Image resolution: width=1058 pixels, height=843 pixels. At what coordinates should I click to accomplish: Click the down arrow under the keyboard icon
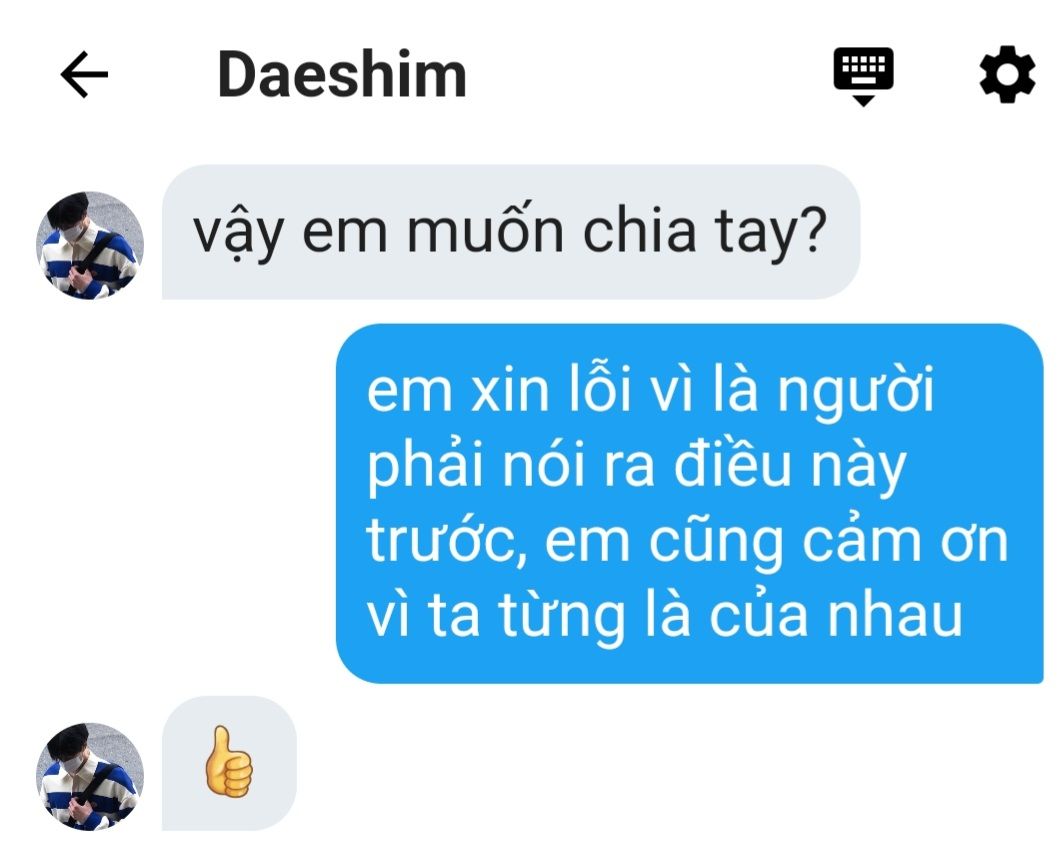(x=863, y=101)
